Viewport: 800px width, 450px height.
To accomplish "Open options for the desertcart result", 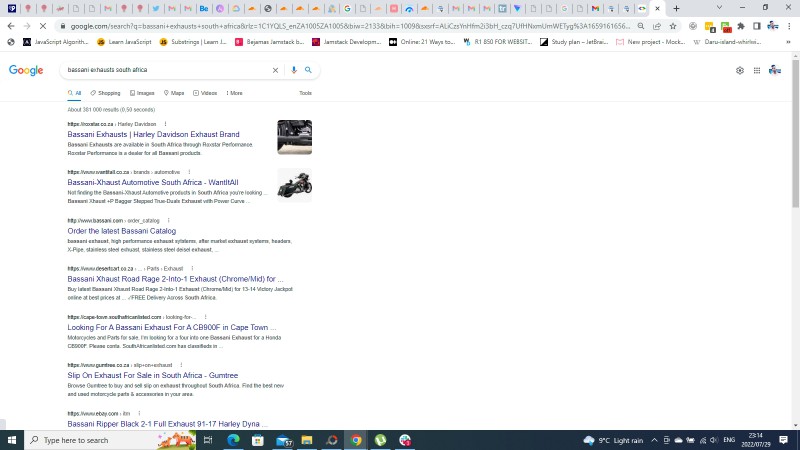I will [x=192, y=268].
